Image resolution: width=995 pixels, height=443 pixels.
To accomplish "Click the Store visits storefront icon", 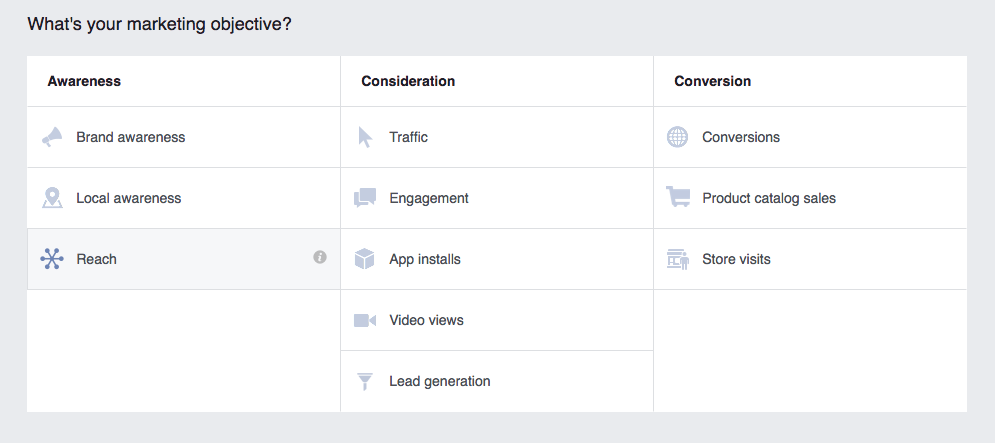I will [x=678, y=259].
